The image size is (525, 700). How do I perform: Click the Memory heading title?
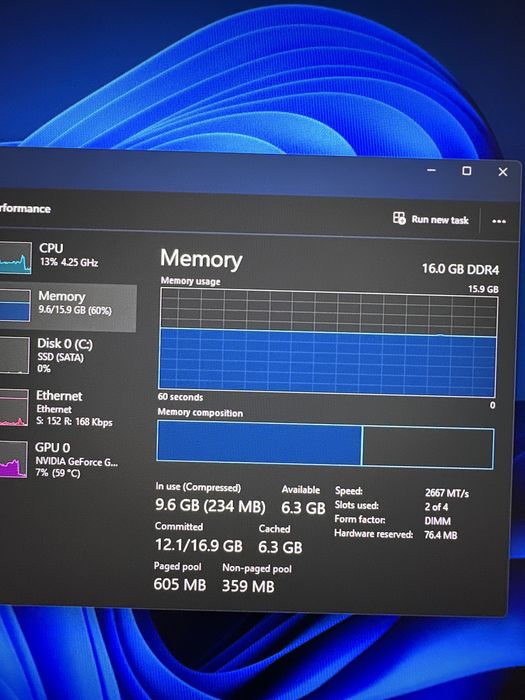tap(201, 259)
